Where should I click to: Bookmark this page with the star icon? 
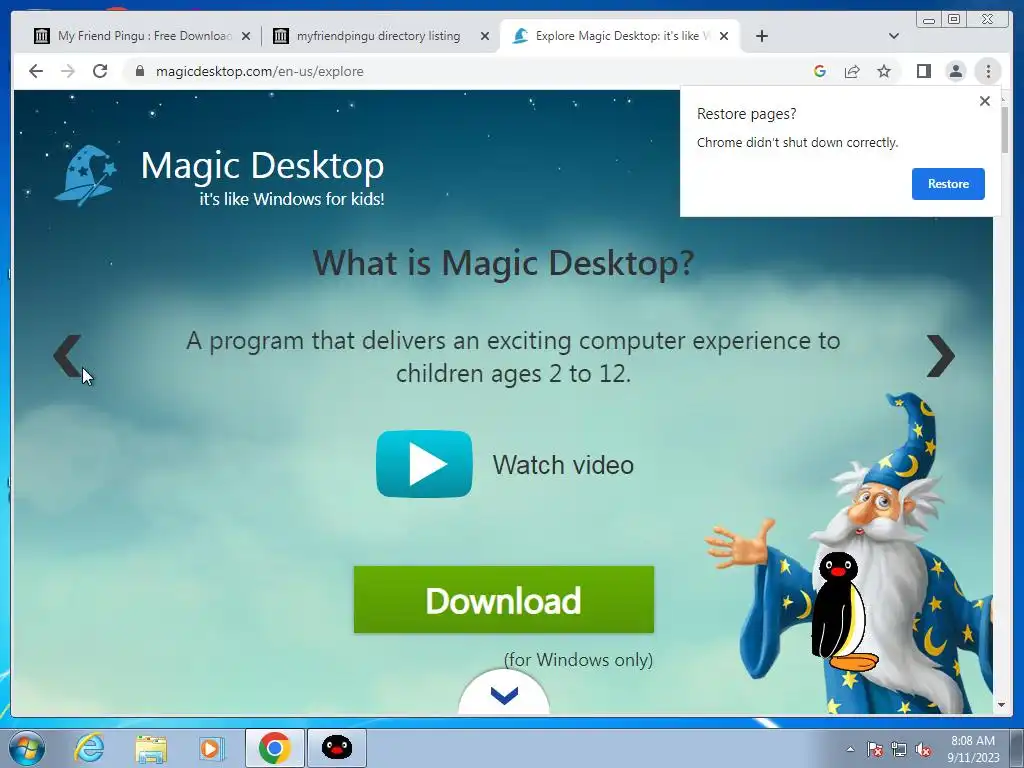(x=884, y=71)
